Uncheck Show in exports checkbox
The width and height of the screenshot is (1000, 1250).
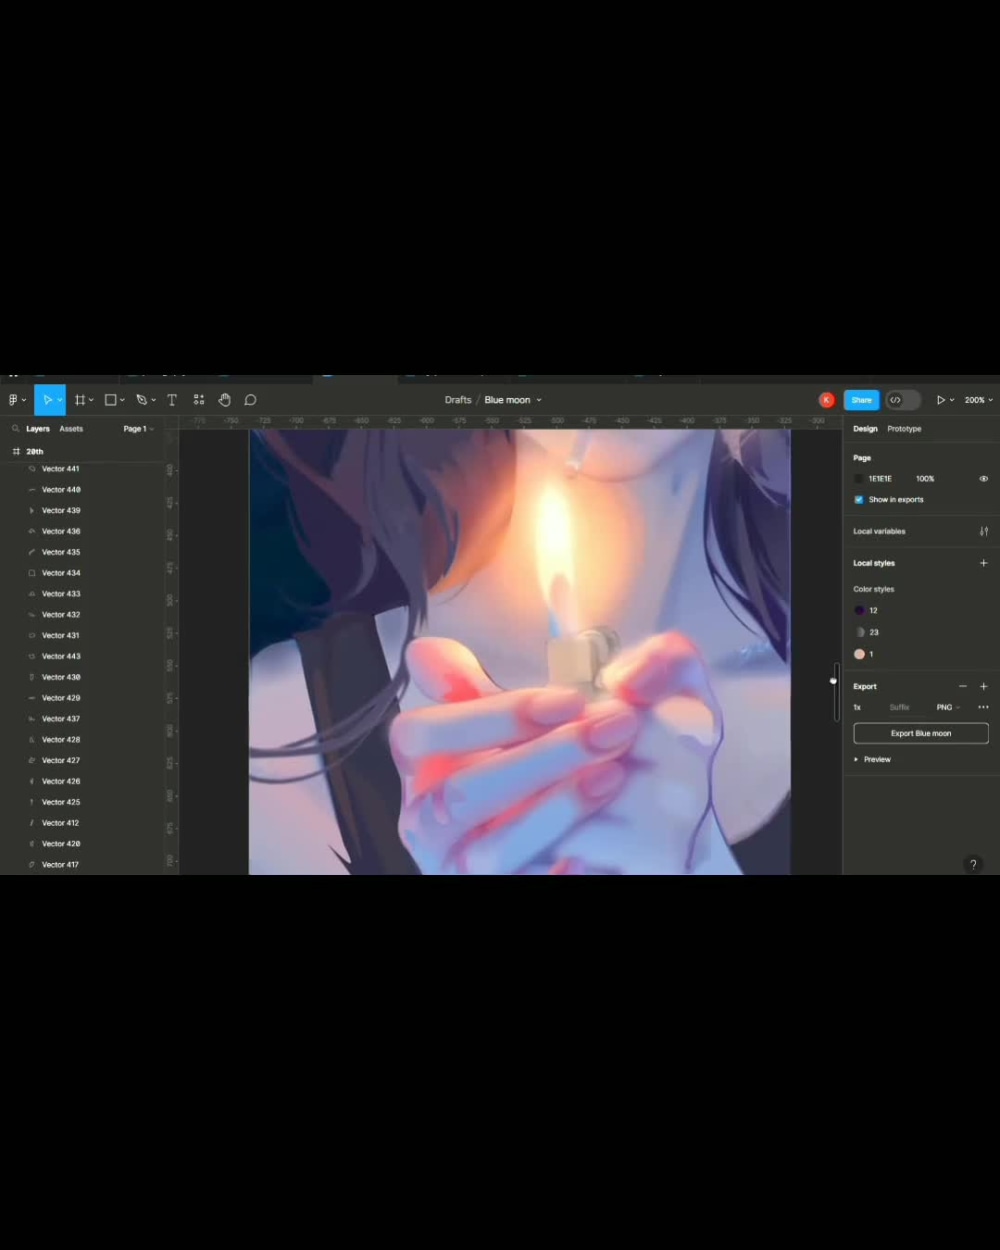859,499
